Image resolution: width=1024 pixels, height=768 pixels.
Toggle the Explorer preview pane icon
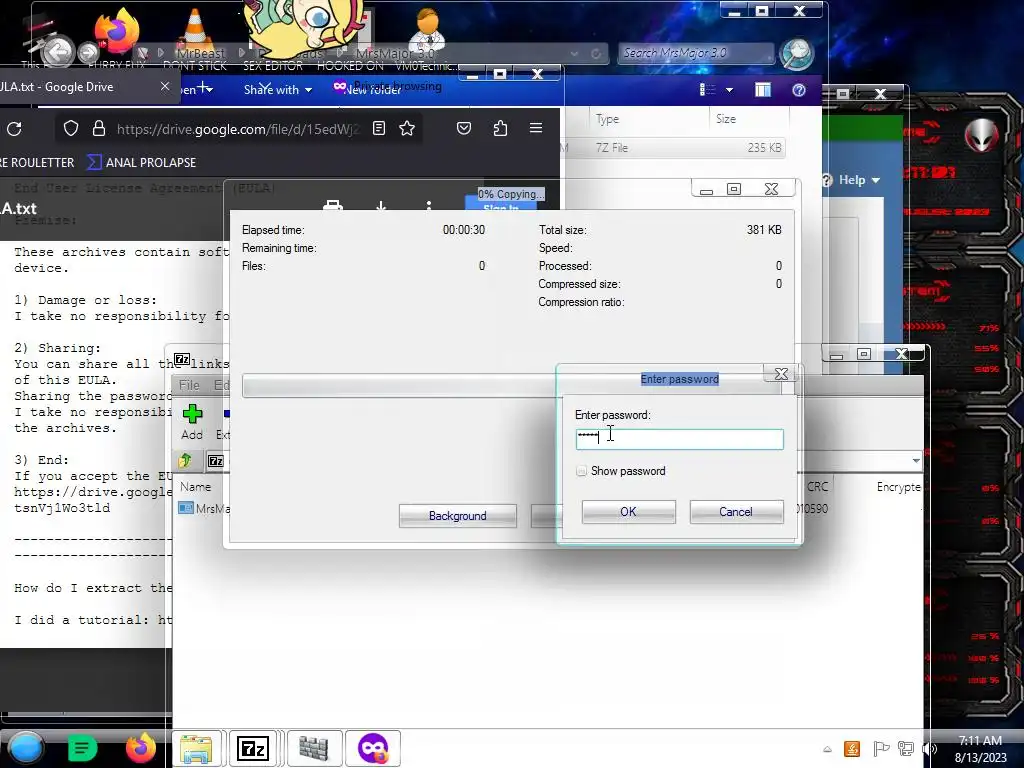click(x=763, y=89)
